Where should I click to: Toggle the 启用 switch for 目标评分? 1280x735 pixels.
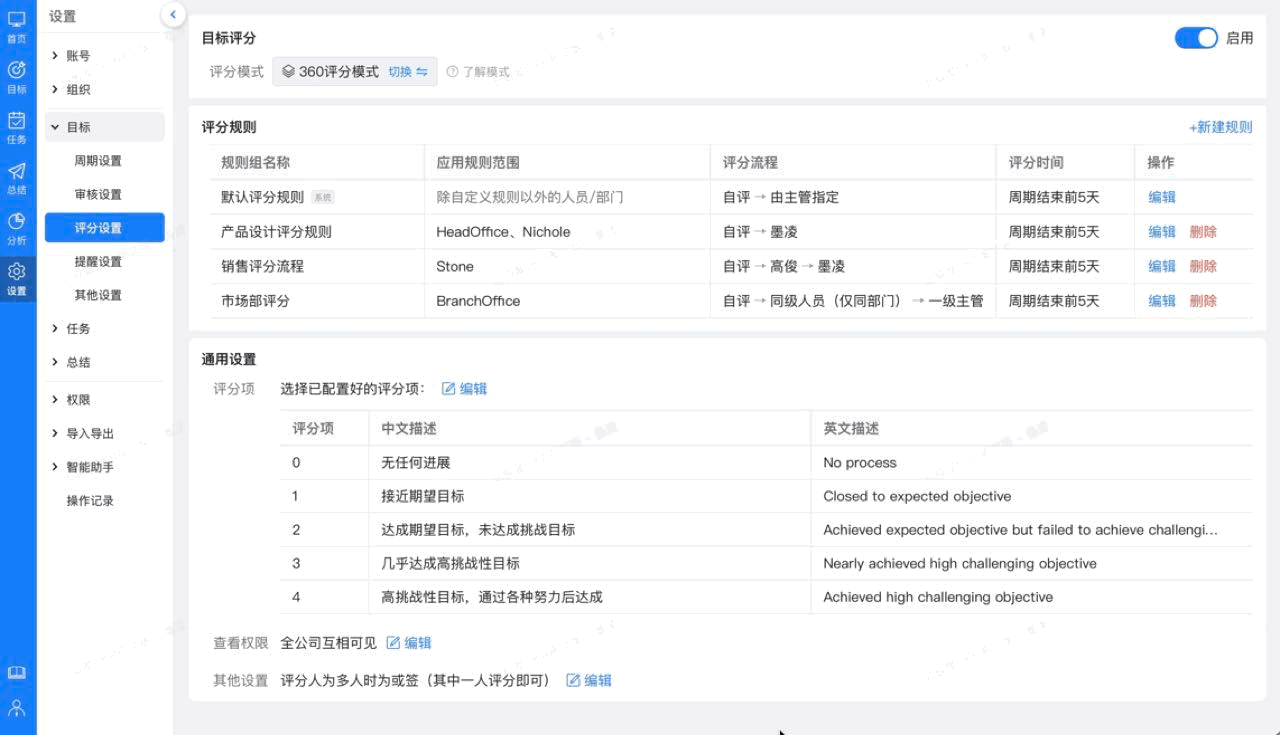(1196, 38)
